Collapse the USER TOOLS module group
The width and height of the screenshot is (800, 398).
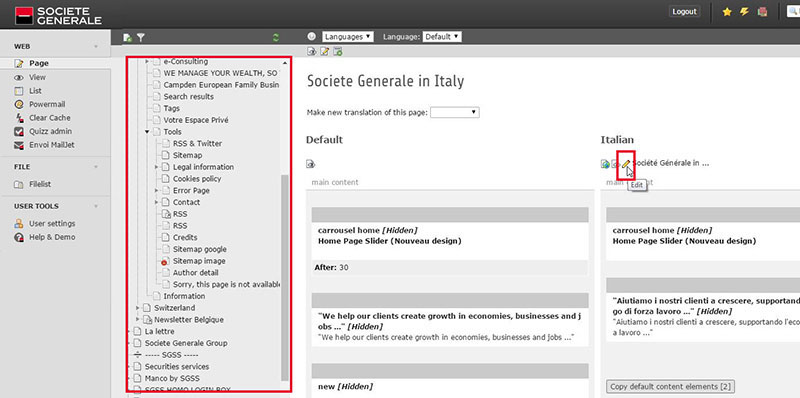coord(96,206)
